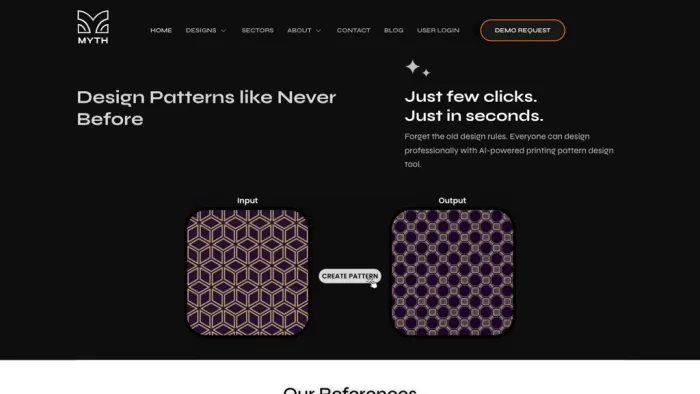
Task: Click the Our References section heading
Action: tap(350, 390)
